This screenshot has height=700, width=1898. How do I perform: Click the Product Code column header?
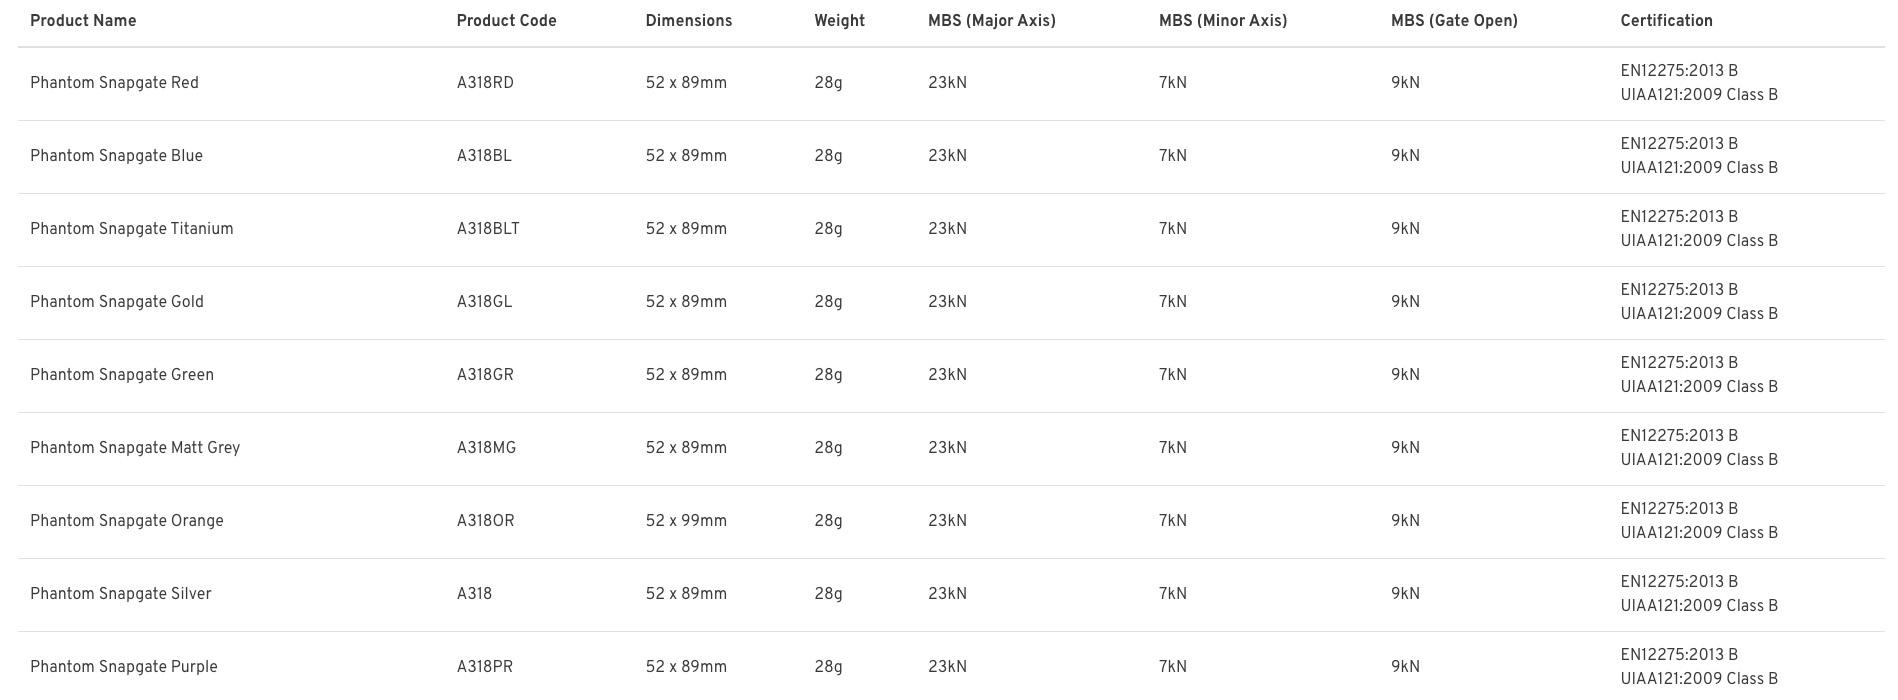[506, 21]
